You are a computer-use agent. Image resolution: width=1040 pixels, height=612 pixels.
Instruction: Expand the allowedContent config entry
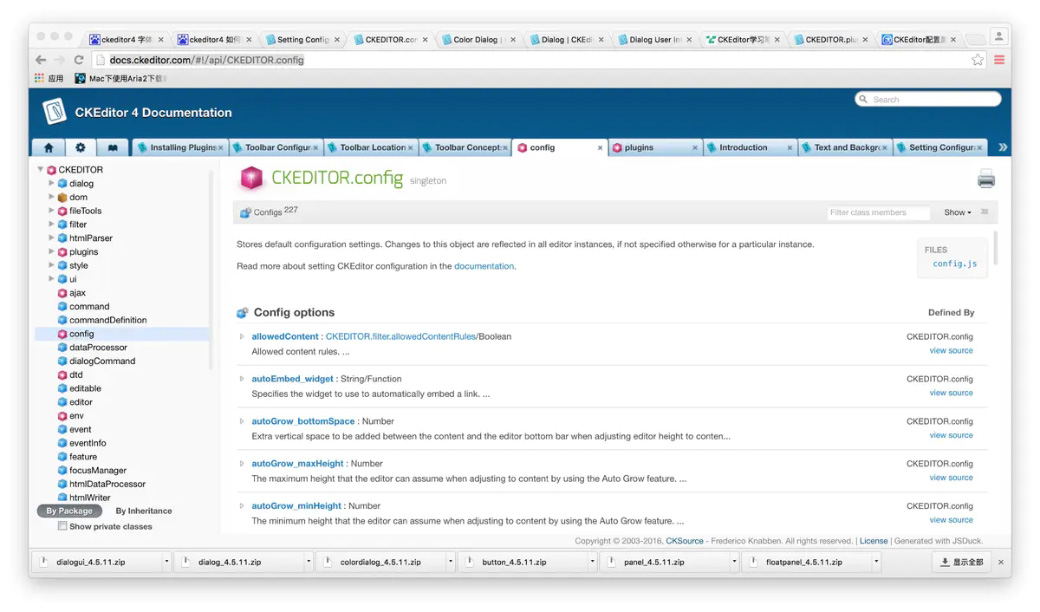pos(242,337)
